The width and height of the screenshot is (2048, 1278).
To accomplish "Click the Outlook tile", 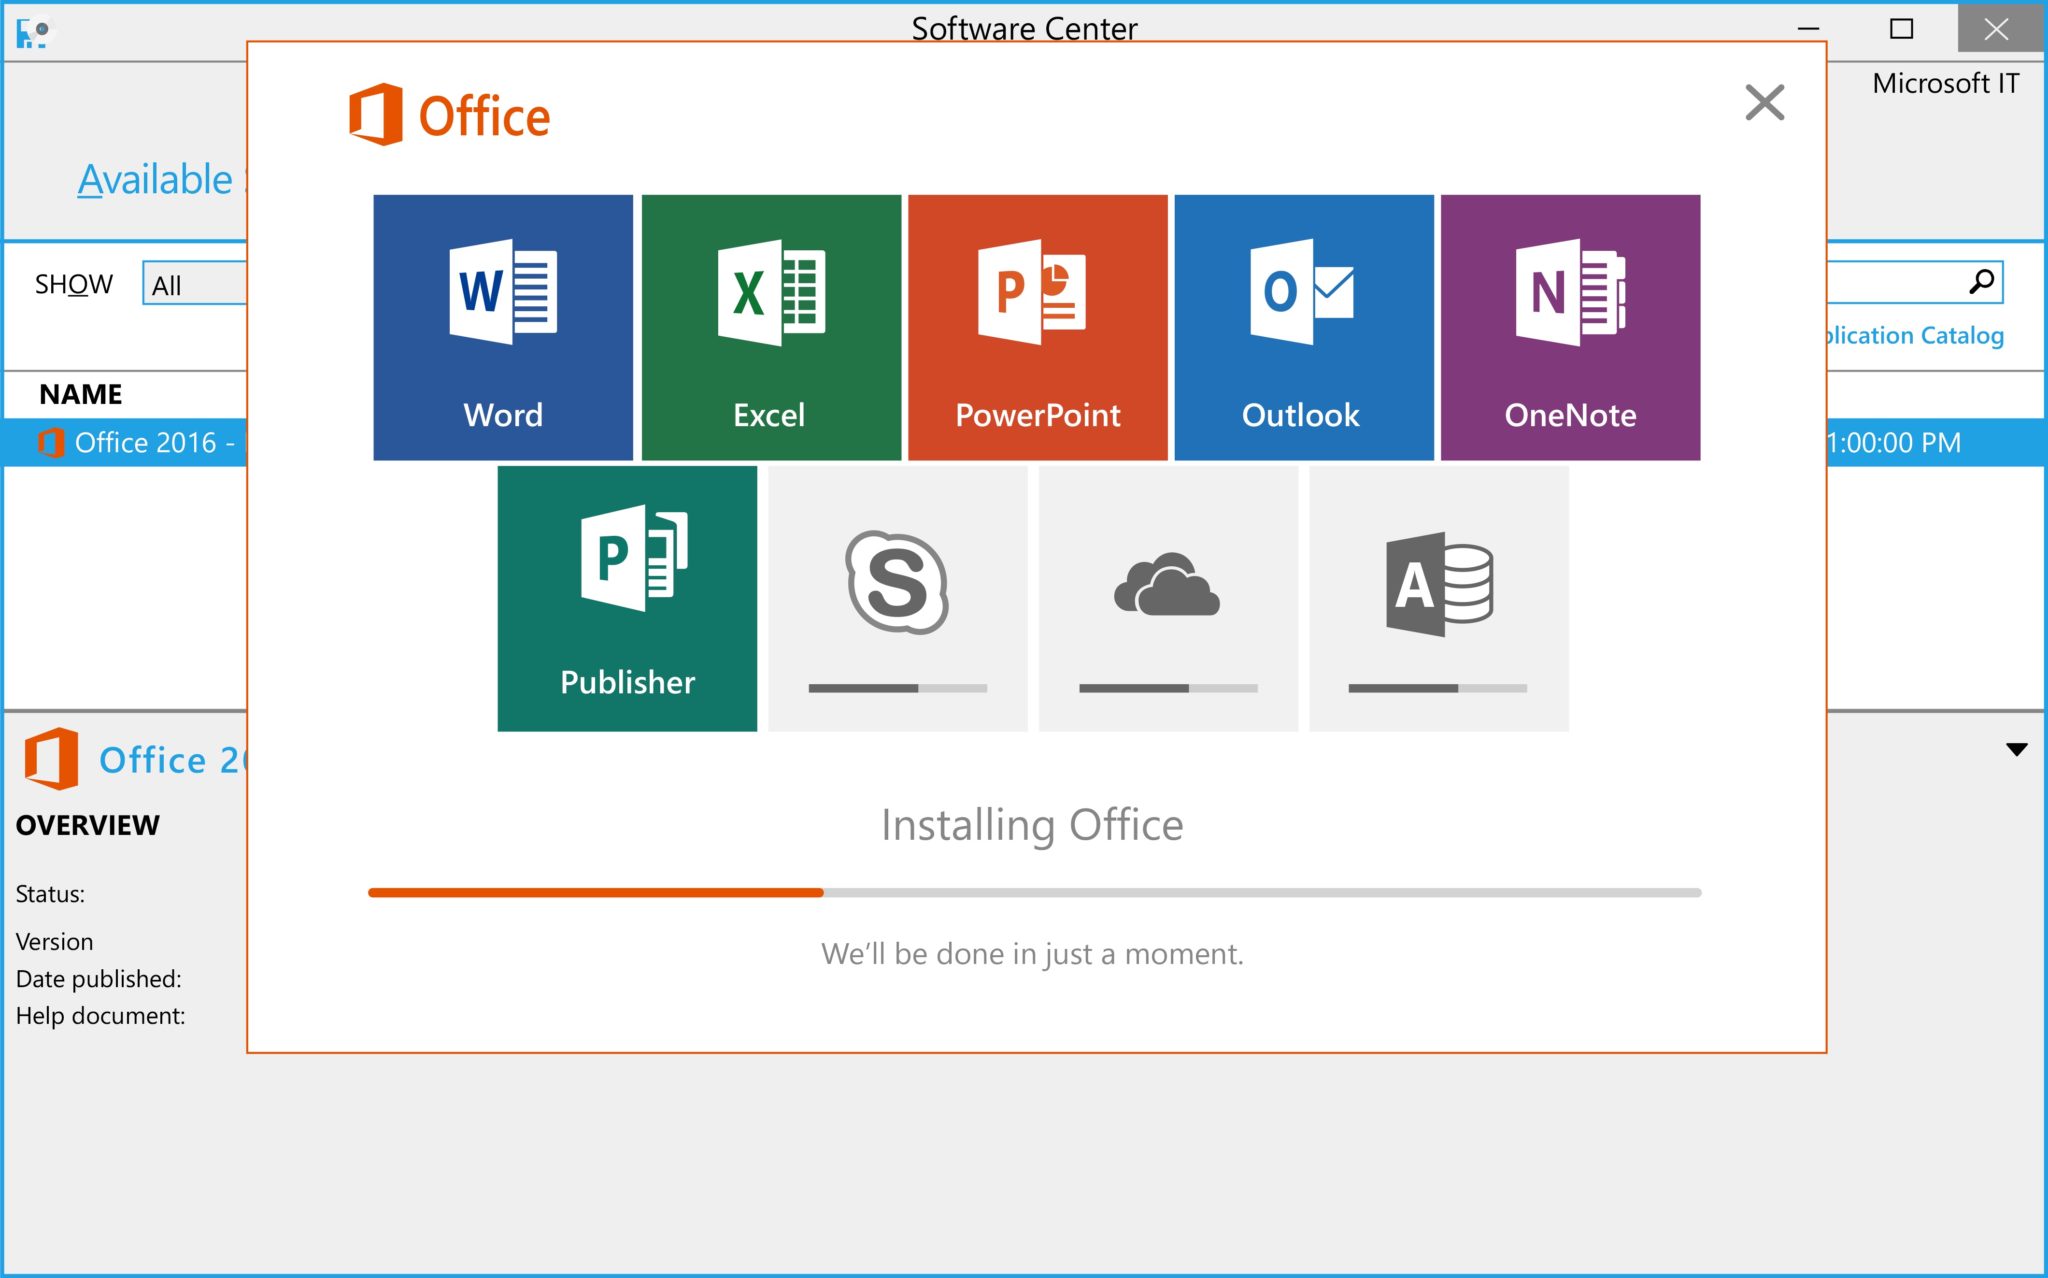I will pos(1303,327).
